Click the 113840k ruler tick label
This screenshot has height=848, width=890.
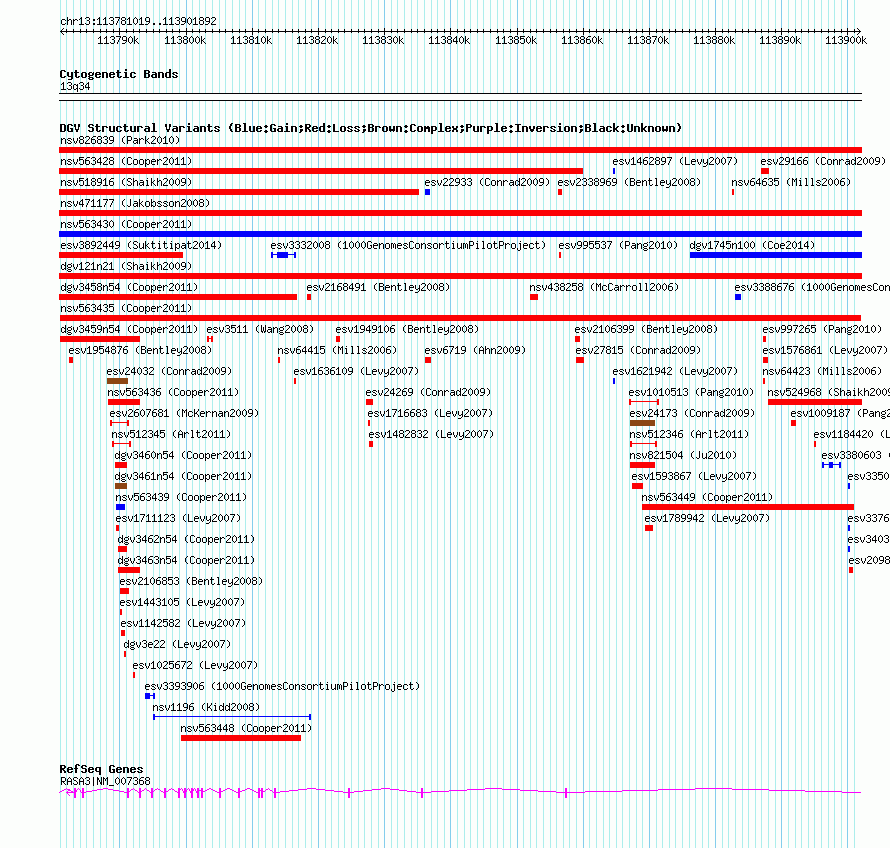(448, 40)
